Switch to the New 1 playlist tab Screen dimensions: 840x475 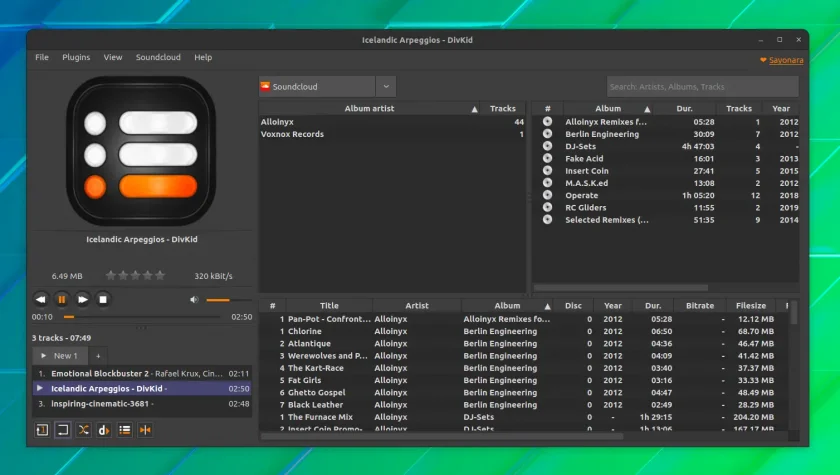click(x=60, y=356)
